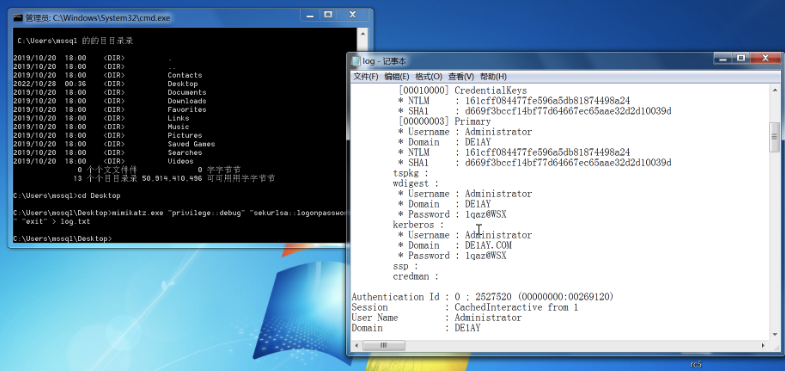
Task: Close the log Notepad window
Action: 765,59
